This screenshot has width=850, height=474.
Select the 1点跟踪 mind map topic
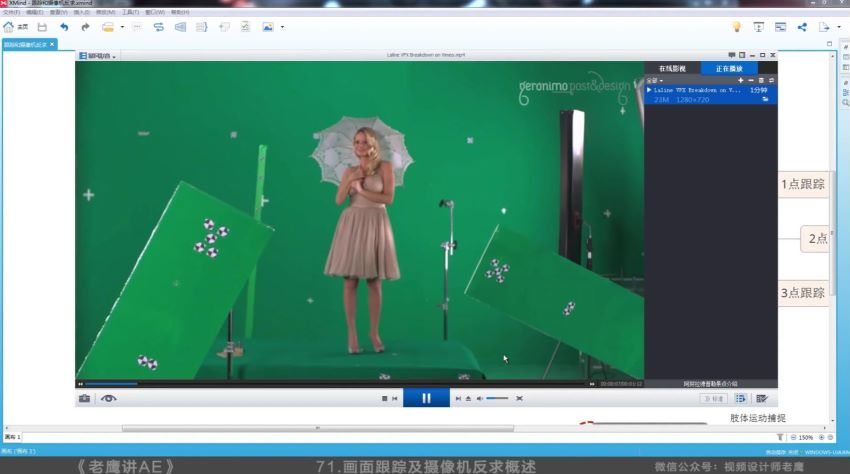coord(803,184)
